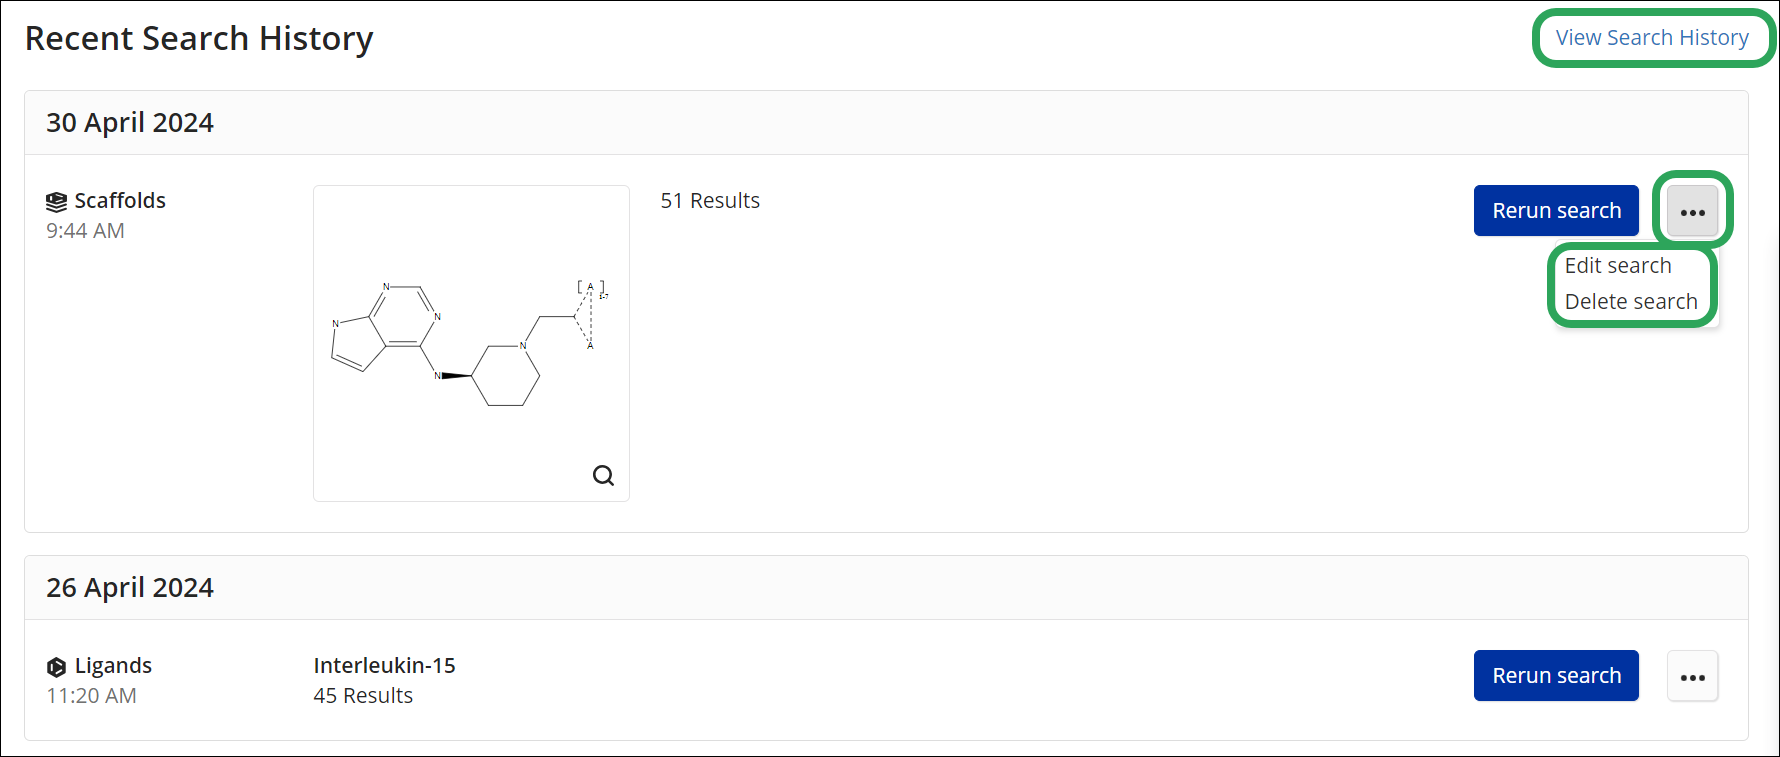Click the Scaffolds search type label
The width and height of the screenshot is (1780, 757).
(x=120, y=201)
